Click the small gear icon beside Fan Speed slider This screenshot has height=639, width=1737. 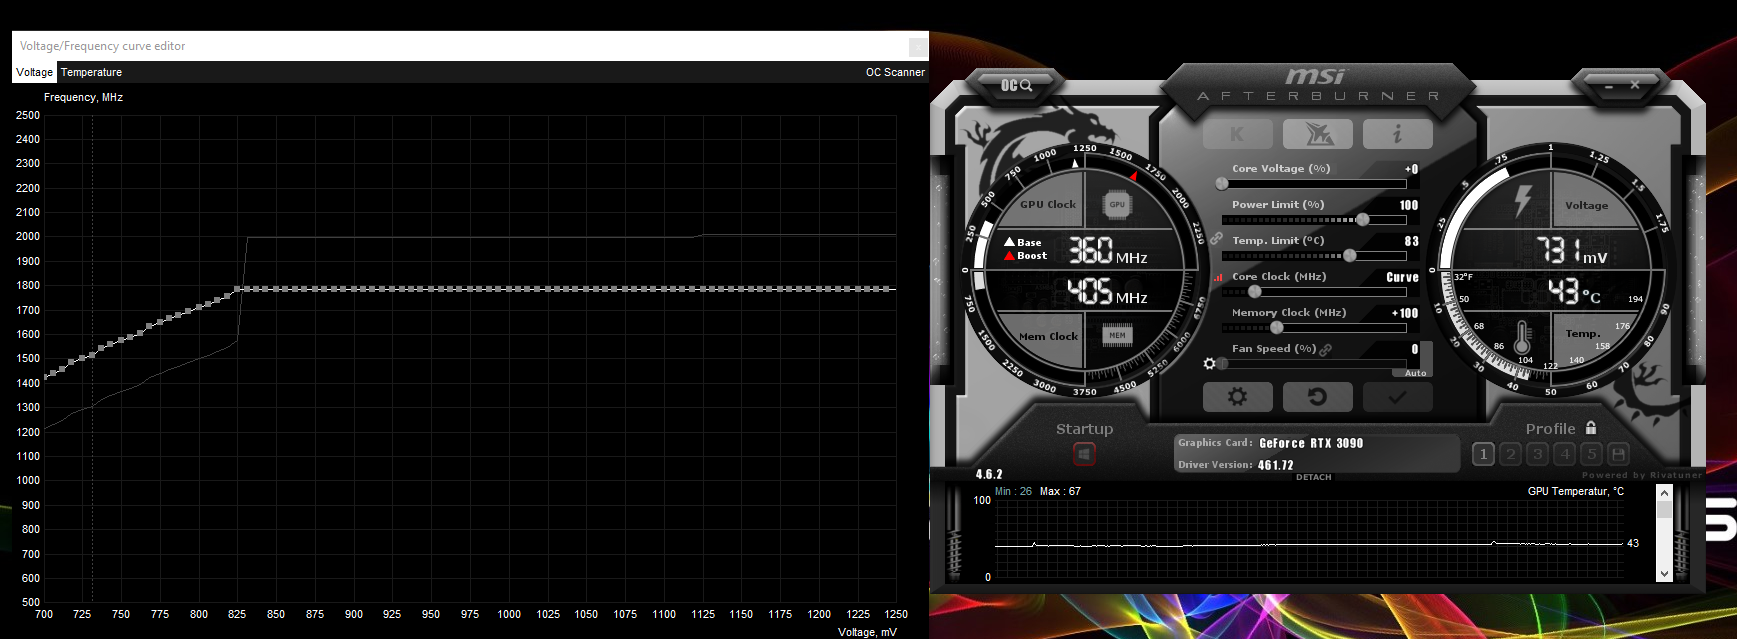pos(1209,363)
